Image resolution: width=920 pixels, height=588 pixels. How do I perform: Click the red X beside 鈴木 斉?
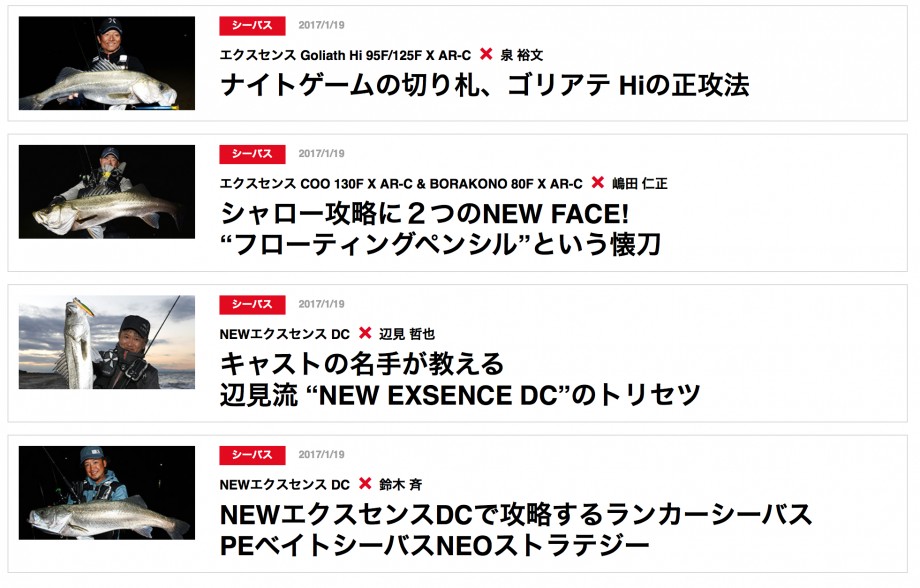coord(365,484)
